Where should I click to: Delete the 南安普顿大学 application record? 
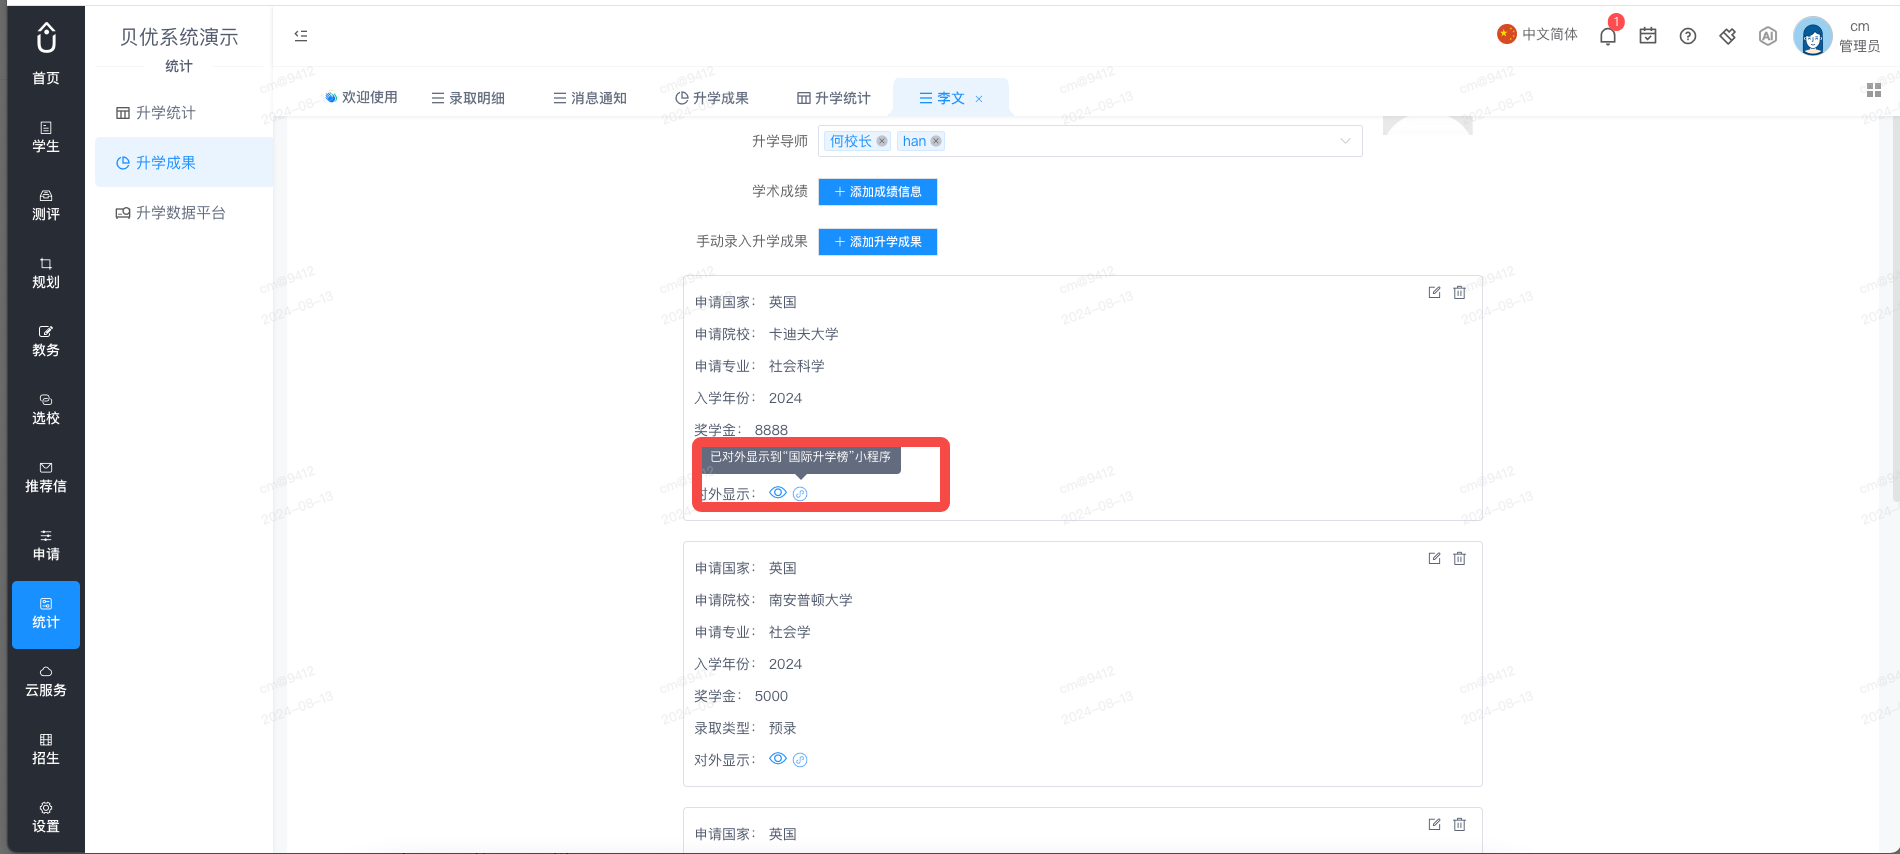tap(1460, 558)
